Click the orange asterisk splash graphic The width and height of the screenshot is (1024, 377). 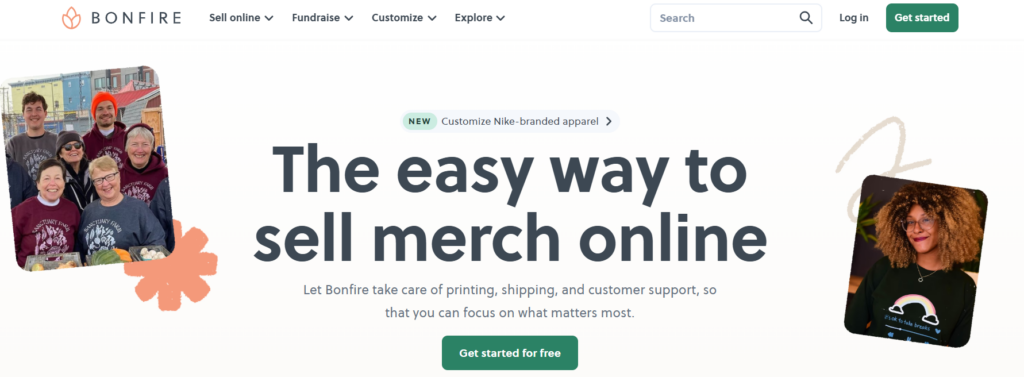[173, 266]
